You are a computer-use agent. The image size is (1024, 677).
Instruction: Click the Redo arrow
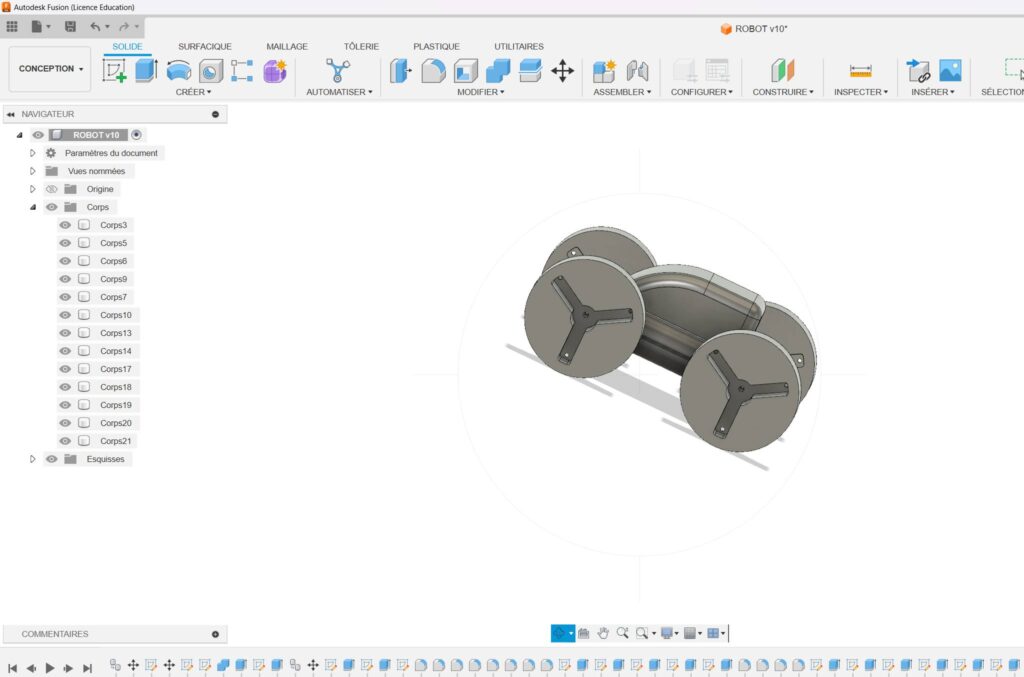(x=123, y=27)
